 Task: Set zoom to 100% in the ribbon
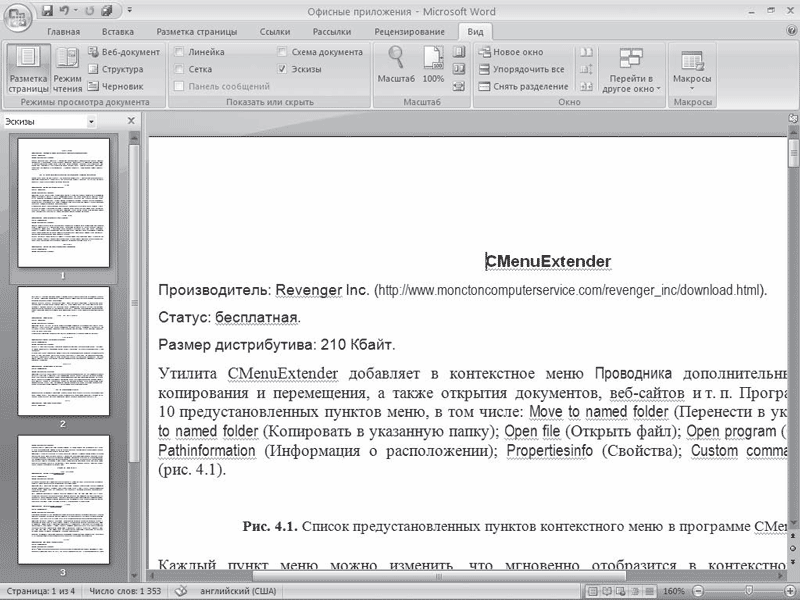tap(433, 64)
